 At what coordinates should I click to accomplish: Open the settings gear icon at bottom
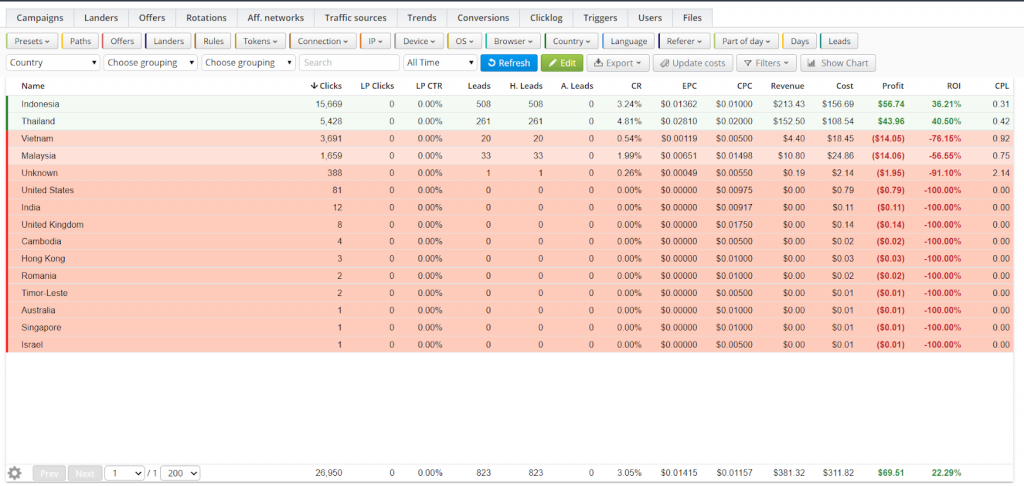[14, 473]
